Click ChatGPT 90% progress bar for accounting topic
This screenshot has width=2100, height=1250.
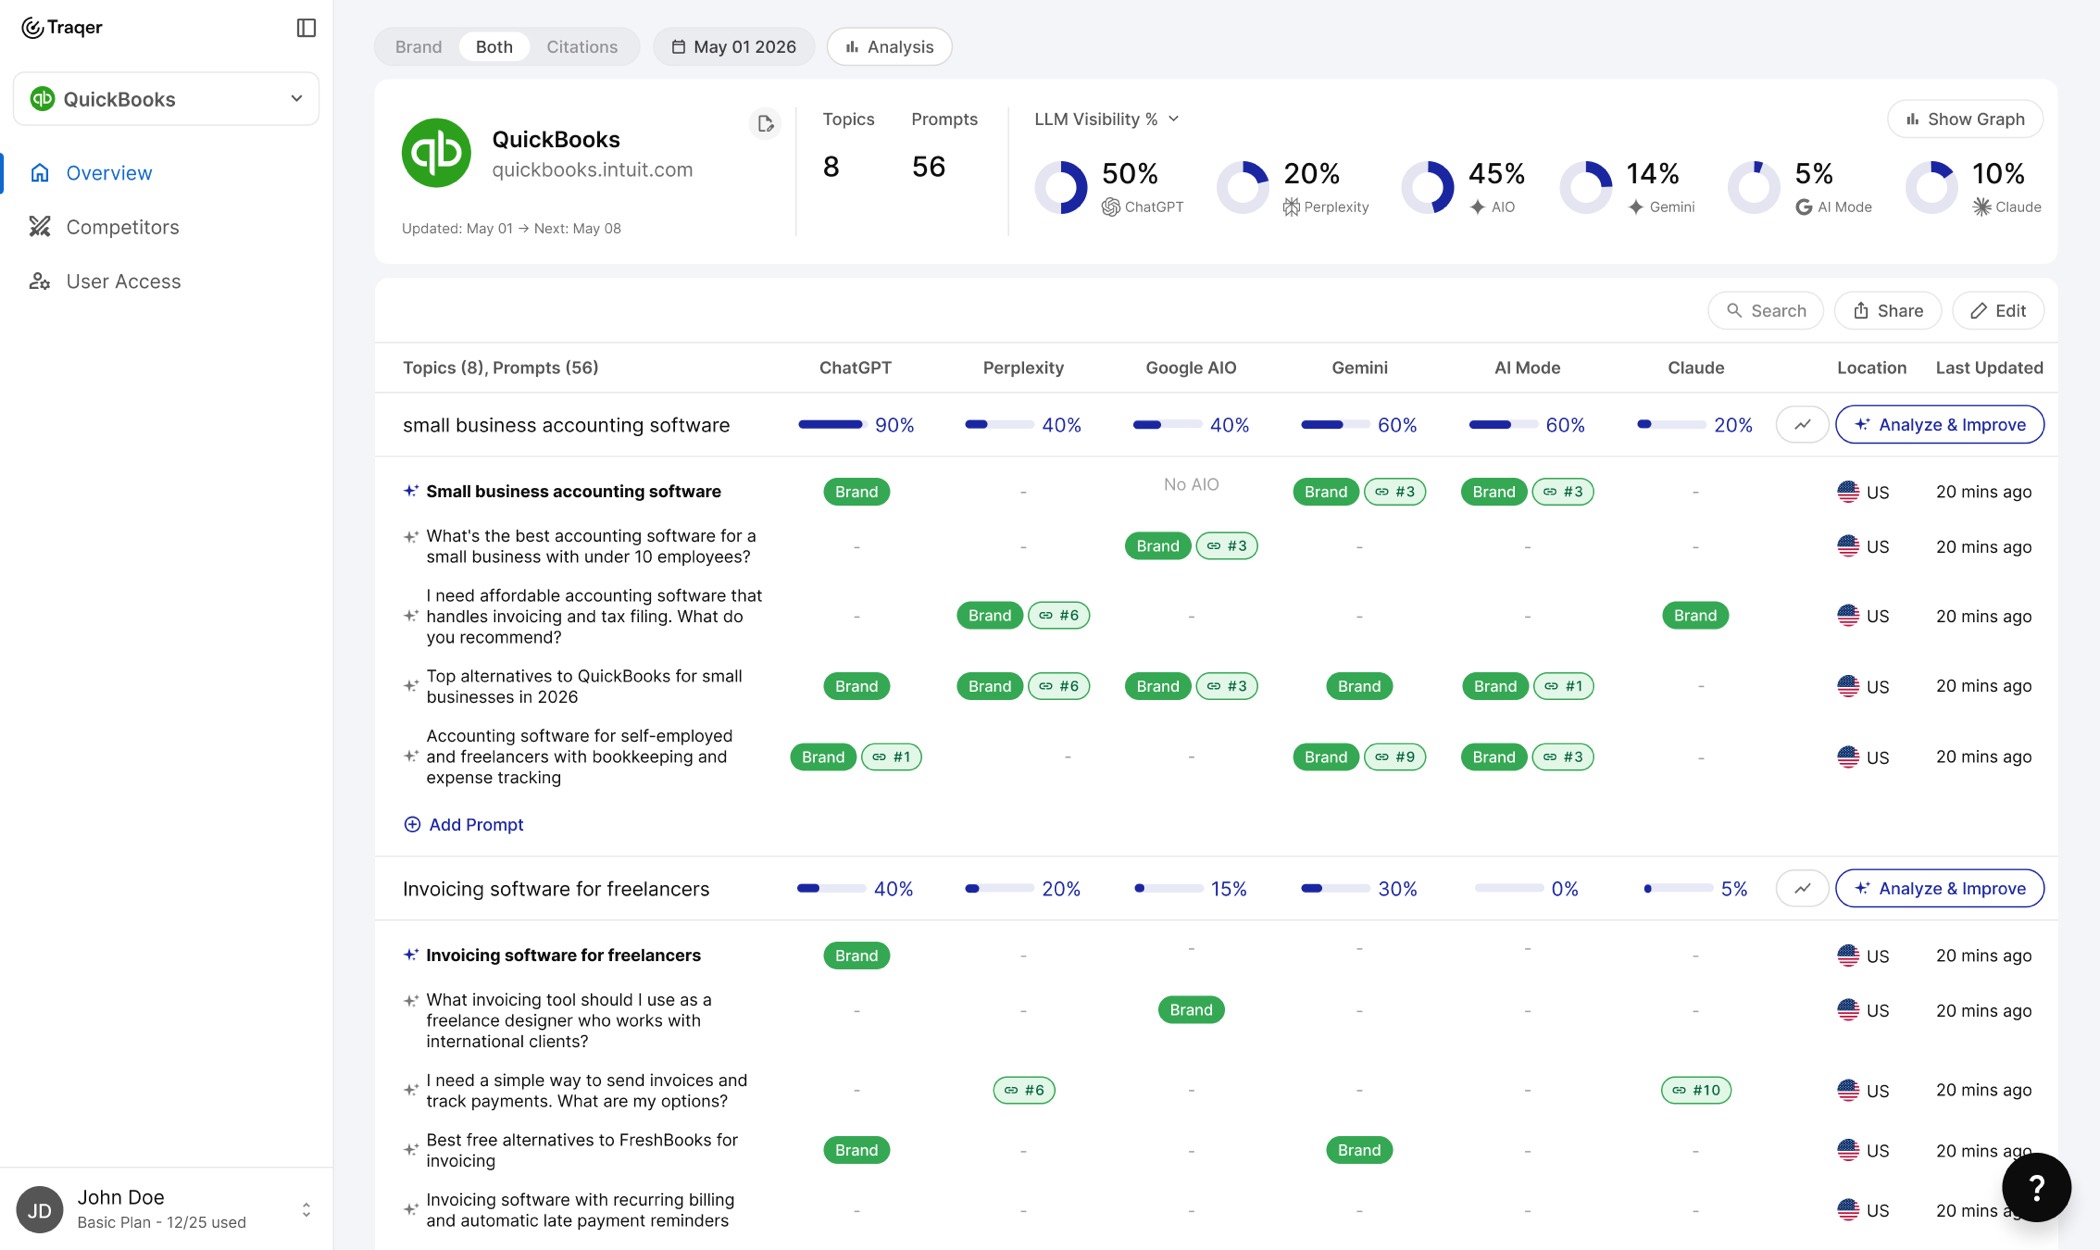point(831,424)
